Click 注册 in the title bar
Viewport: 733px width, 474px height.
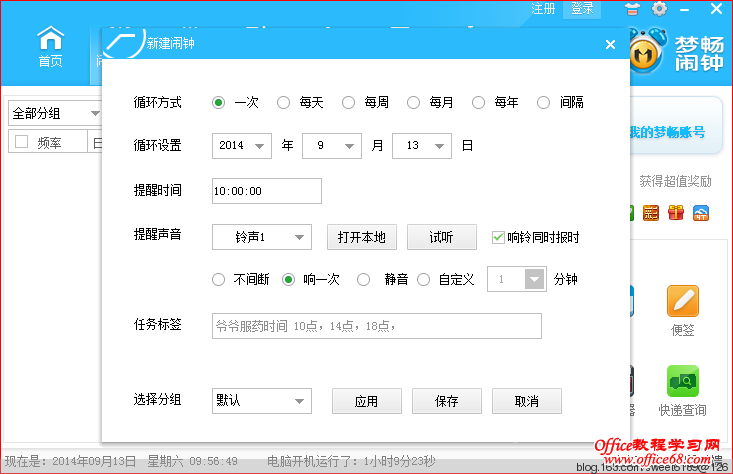(x=544, y=9)
